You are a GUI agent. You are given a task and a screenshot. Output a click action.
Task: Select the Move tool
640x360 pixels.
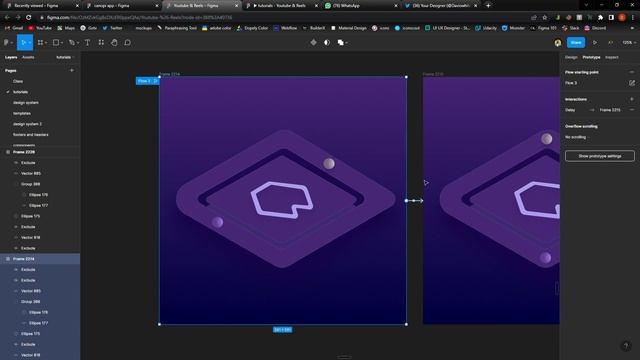point(23,42)
